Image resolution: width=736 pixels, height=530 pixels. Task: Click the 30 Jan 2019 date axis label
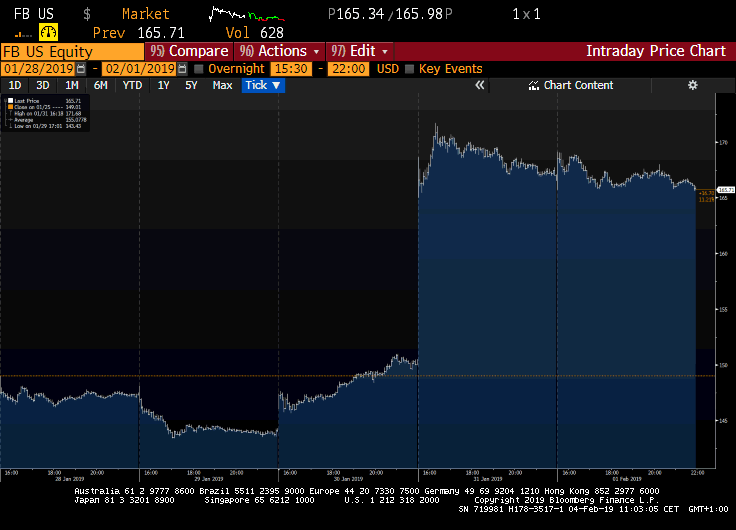(348, 479)
